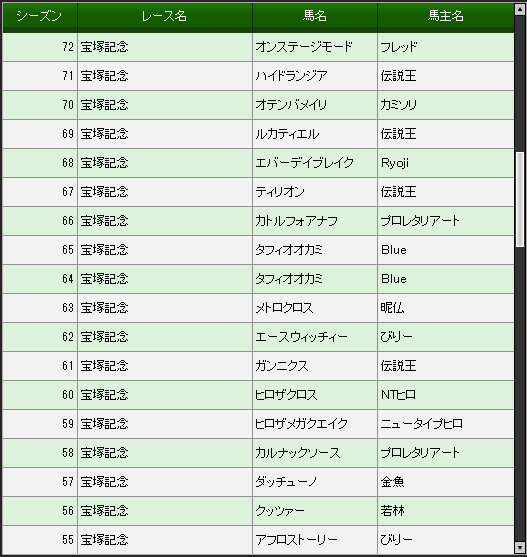This screenshot has height=557, width=527.
Task: Click horse name エースウィッチィー
Action: (301, 337)
